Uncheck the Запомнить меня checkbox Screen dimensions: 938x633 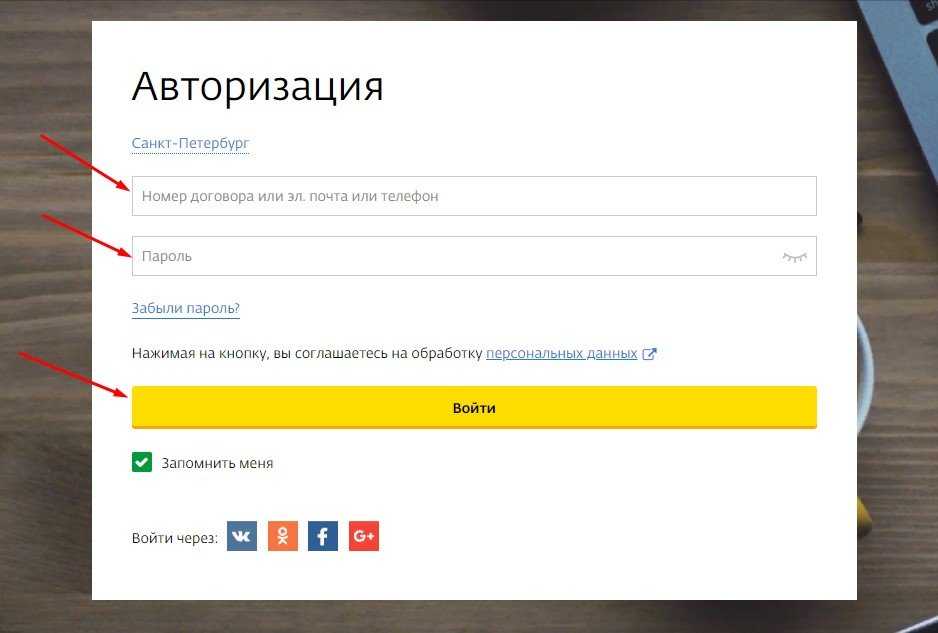[x=142, y=463]
